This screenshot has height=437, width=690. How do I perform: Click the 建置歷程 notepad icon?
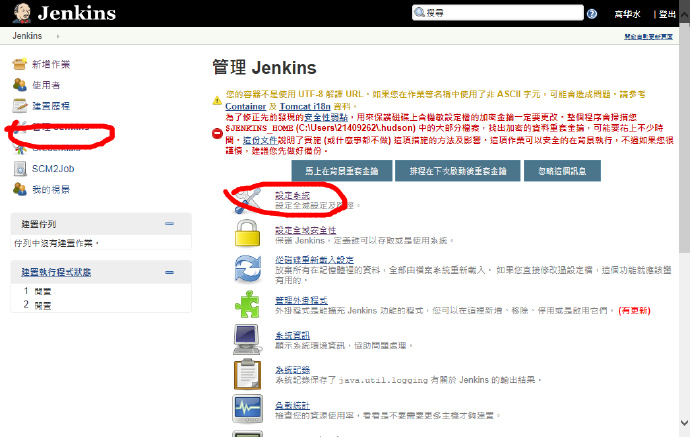pyautogui.click(x=19, y=106)
